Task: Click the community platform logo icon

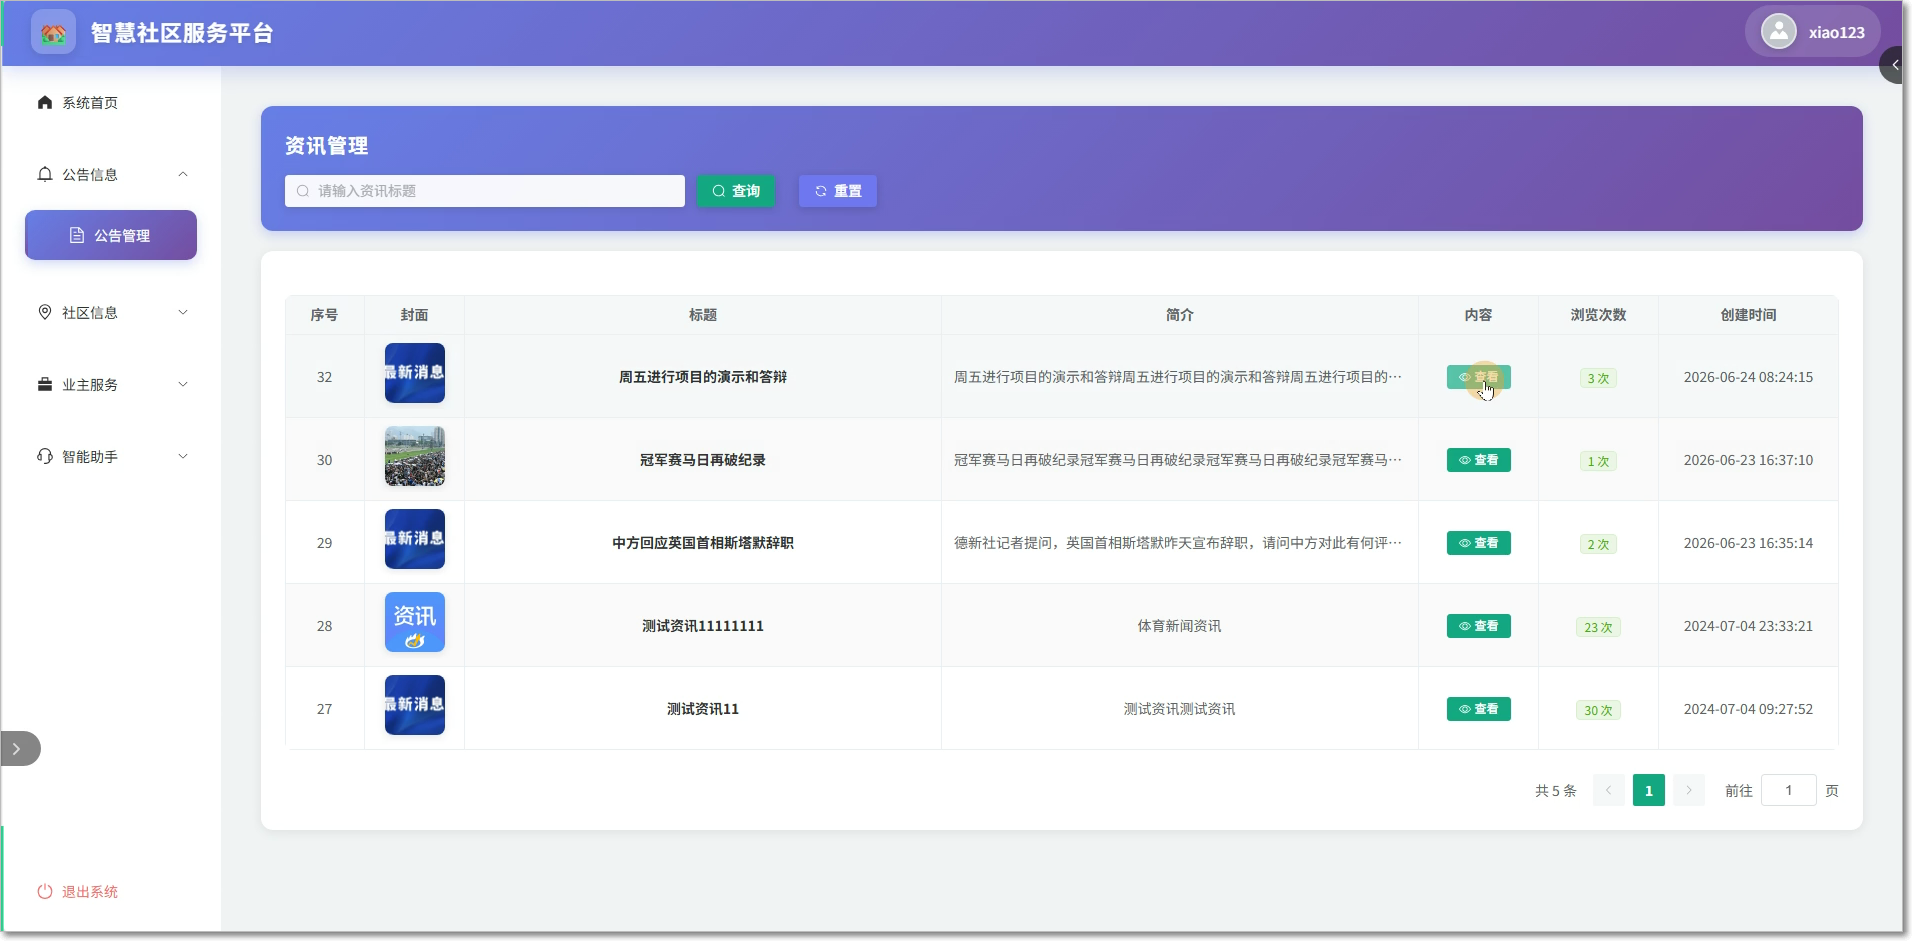Action: [x=53, y=33]
